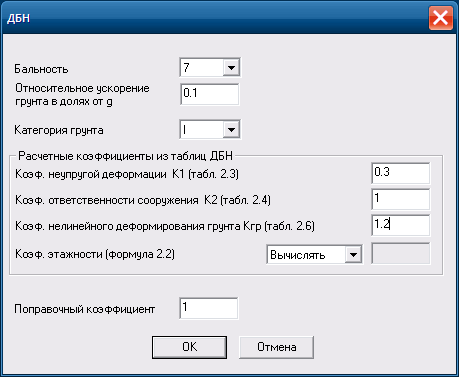Click the K1 inelastic deformation coefficient field
Viewport: 459px width, 377px height.
click(401, 173)
